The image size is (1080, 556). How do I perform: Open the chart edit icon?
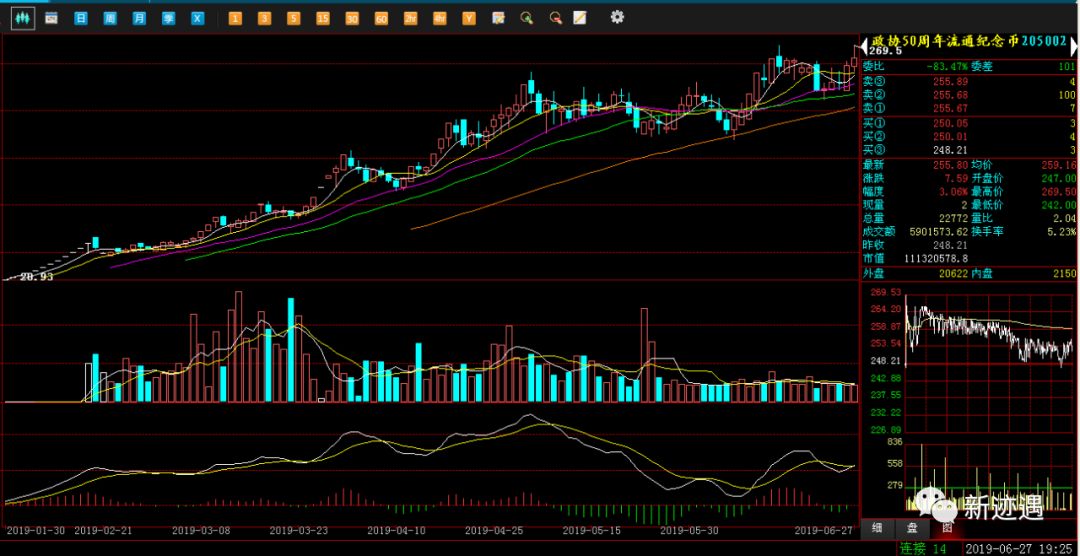pyautogui.click(x=498, y=19)
